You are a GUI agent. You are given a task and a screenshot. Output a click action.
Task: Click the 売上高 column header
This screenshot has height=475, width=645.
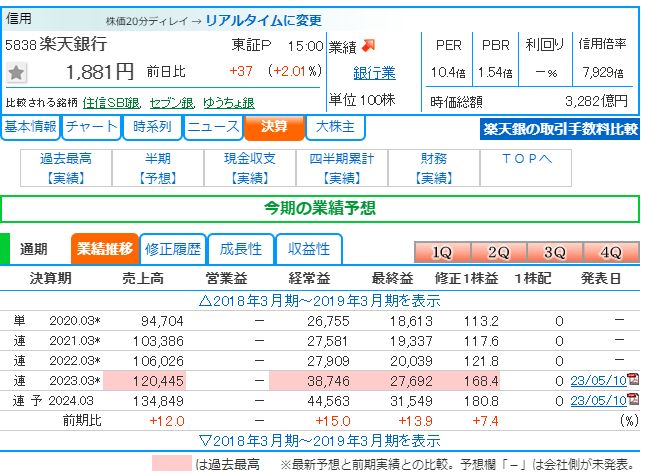tap(143, 278)
